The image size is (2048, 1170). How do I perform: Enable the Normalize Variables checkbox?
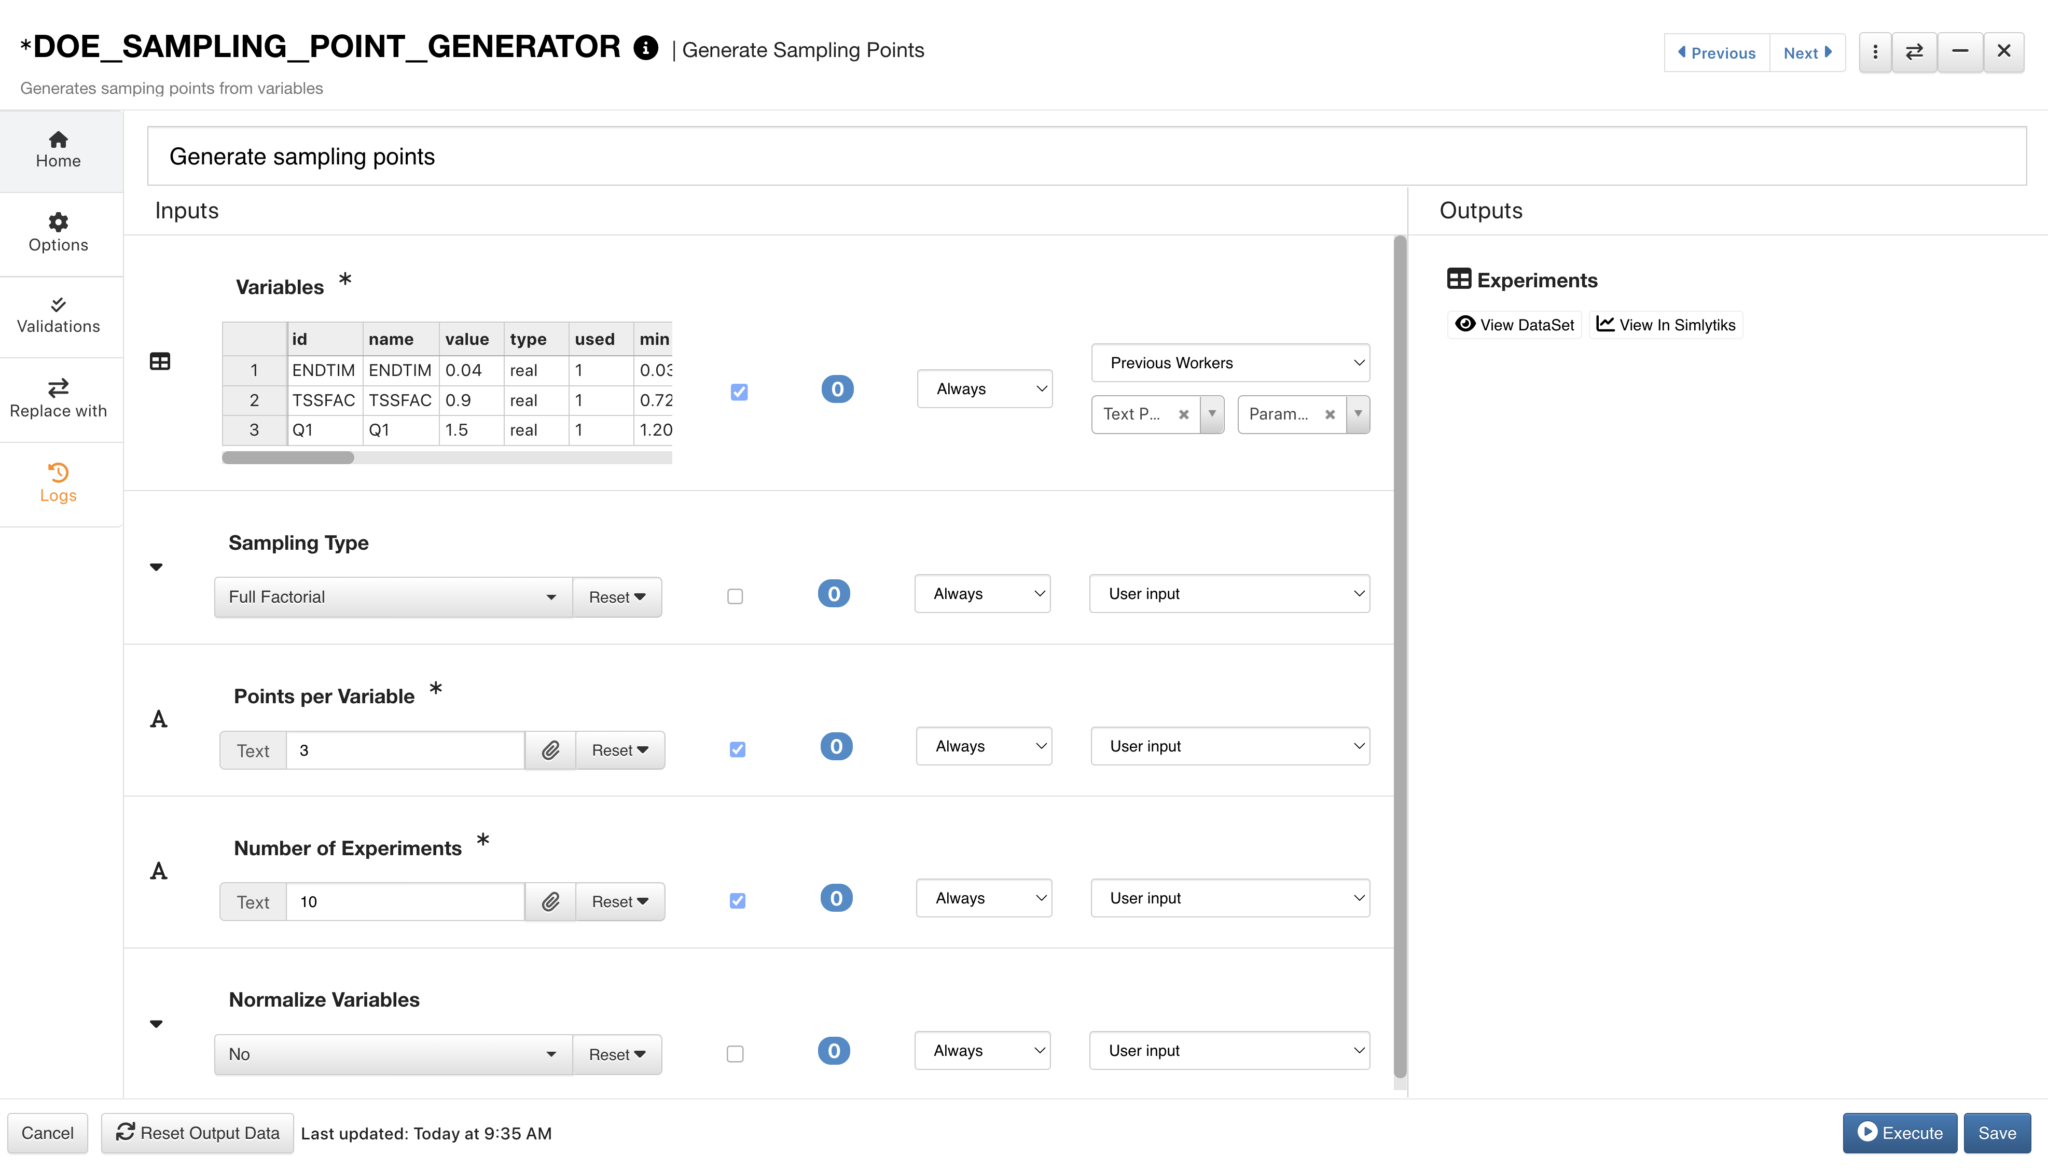[x=735, y=1053]
